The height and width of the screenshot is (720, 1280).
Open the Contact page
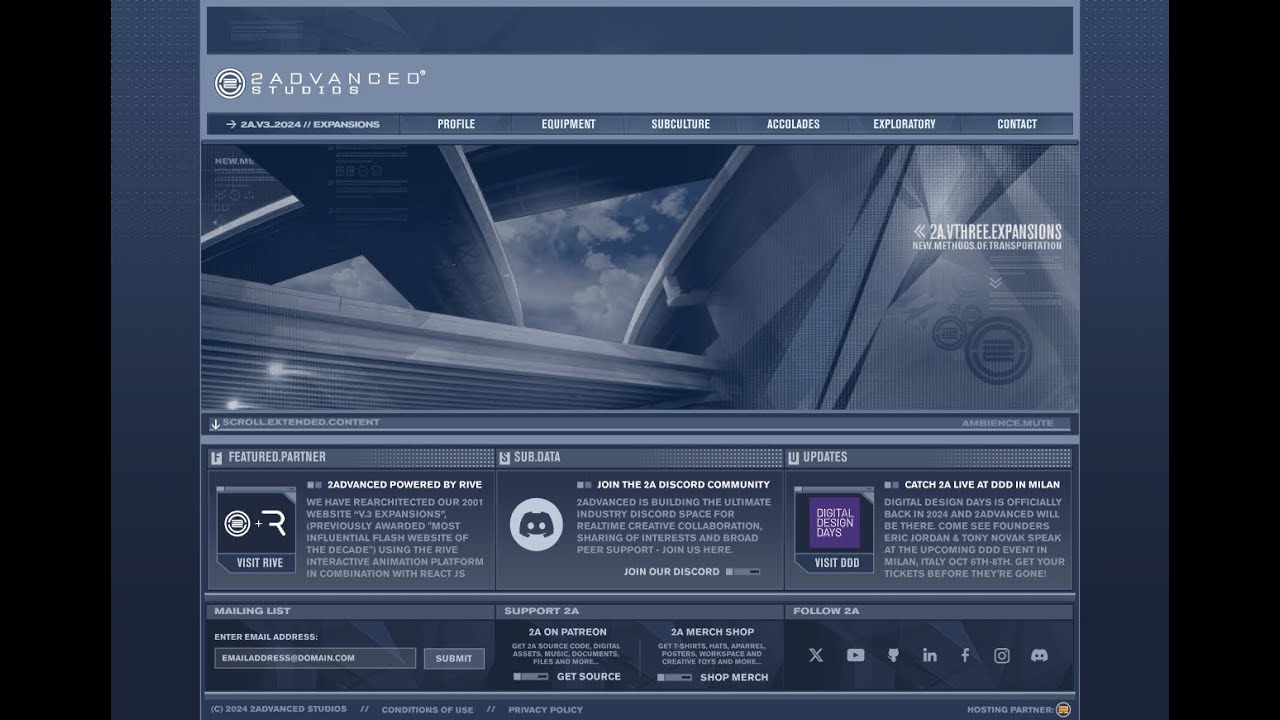click(x=1017, y=124)
